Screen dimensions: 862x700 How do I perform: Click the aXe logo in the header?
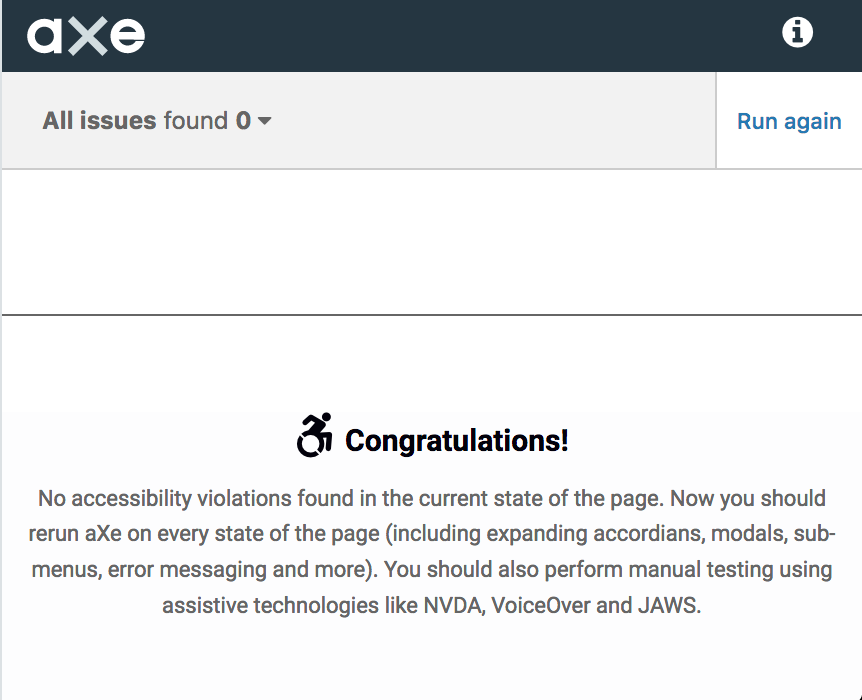click(86, 36)
